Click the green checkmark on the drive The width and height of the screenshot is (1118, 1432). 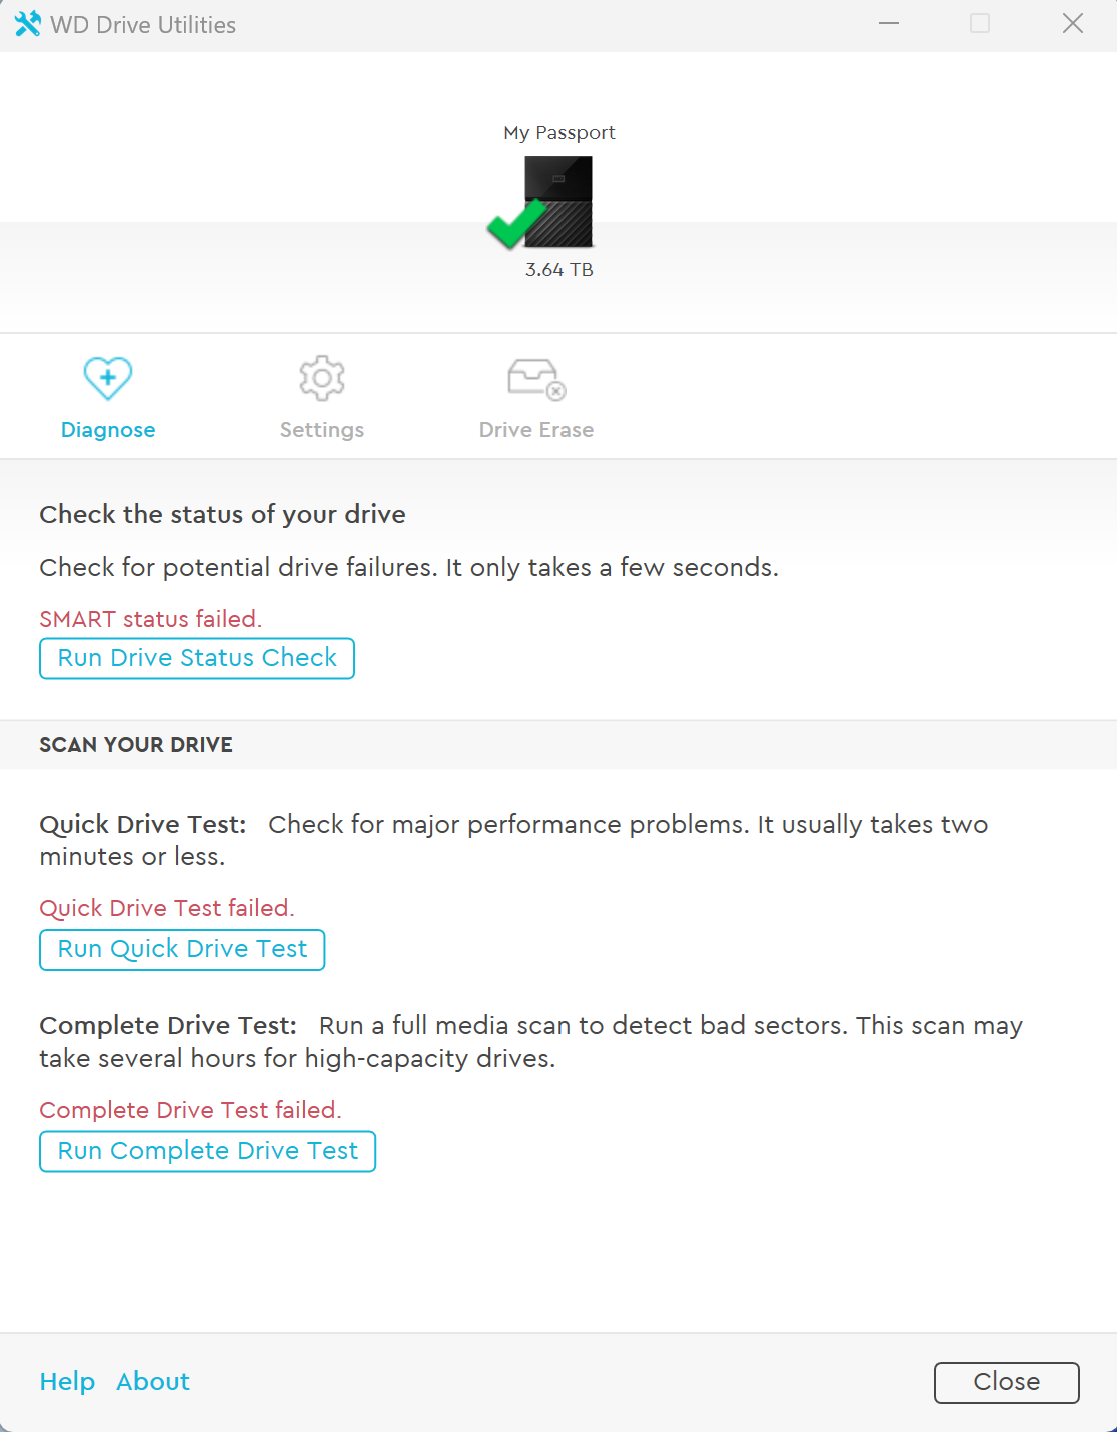514,224
